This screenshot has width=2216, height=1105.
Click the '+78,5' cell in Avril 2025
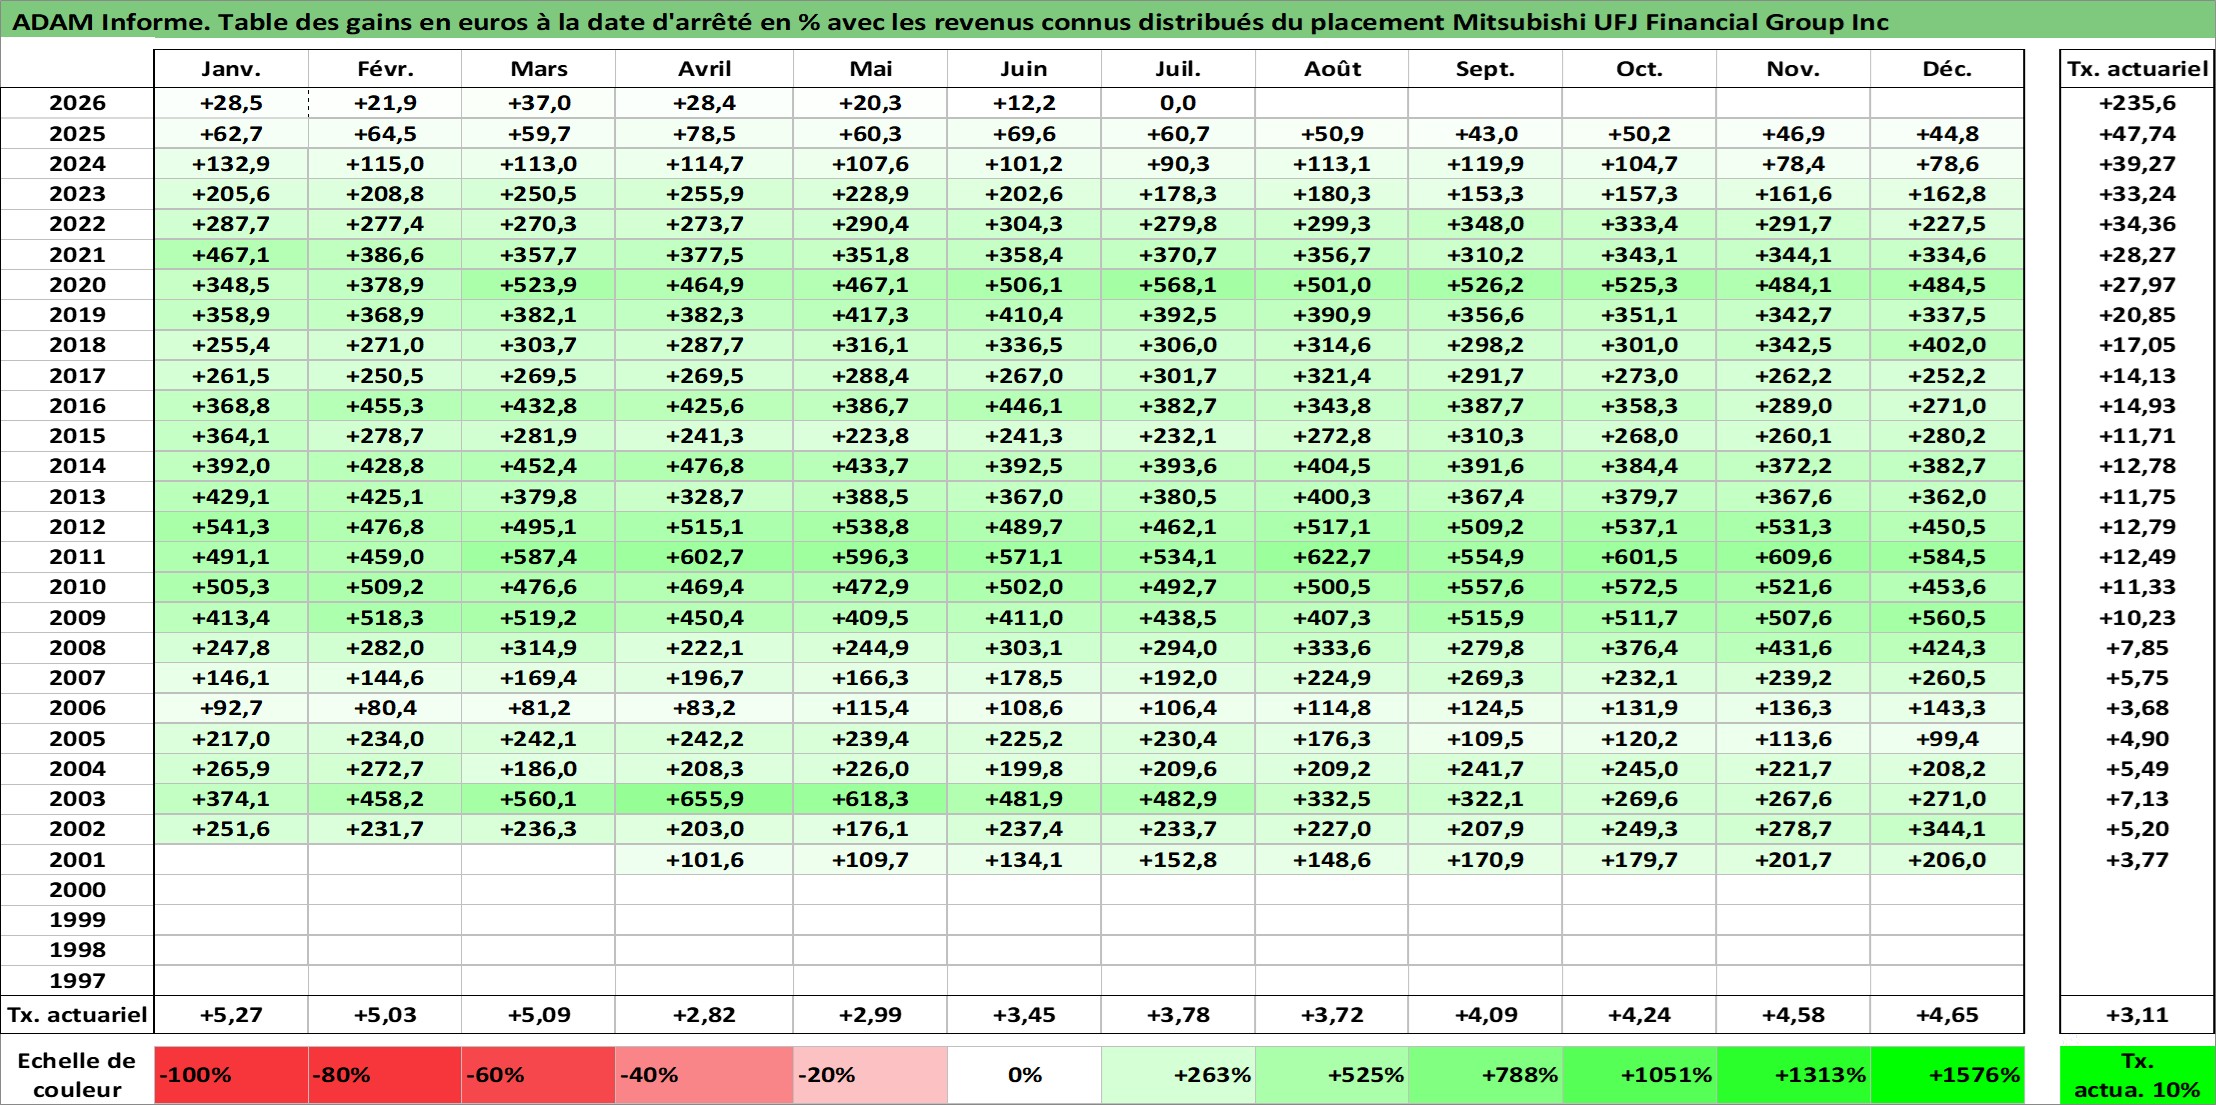(x=704, y=134)
